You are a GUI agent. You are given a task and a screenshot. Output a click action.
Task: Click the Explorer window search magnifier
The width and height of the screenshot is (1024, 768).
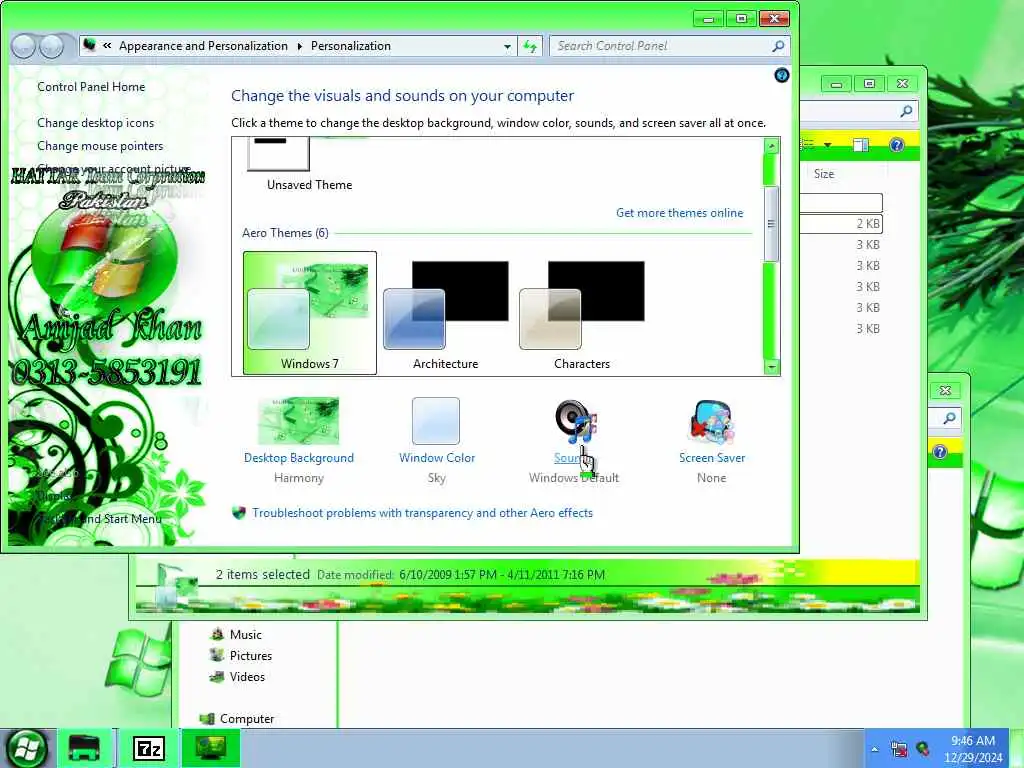[906, 111]
